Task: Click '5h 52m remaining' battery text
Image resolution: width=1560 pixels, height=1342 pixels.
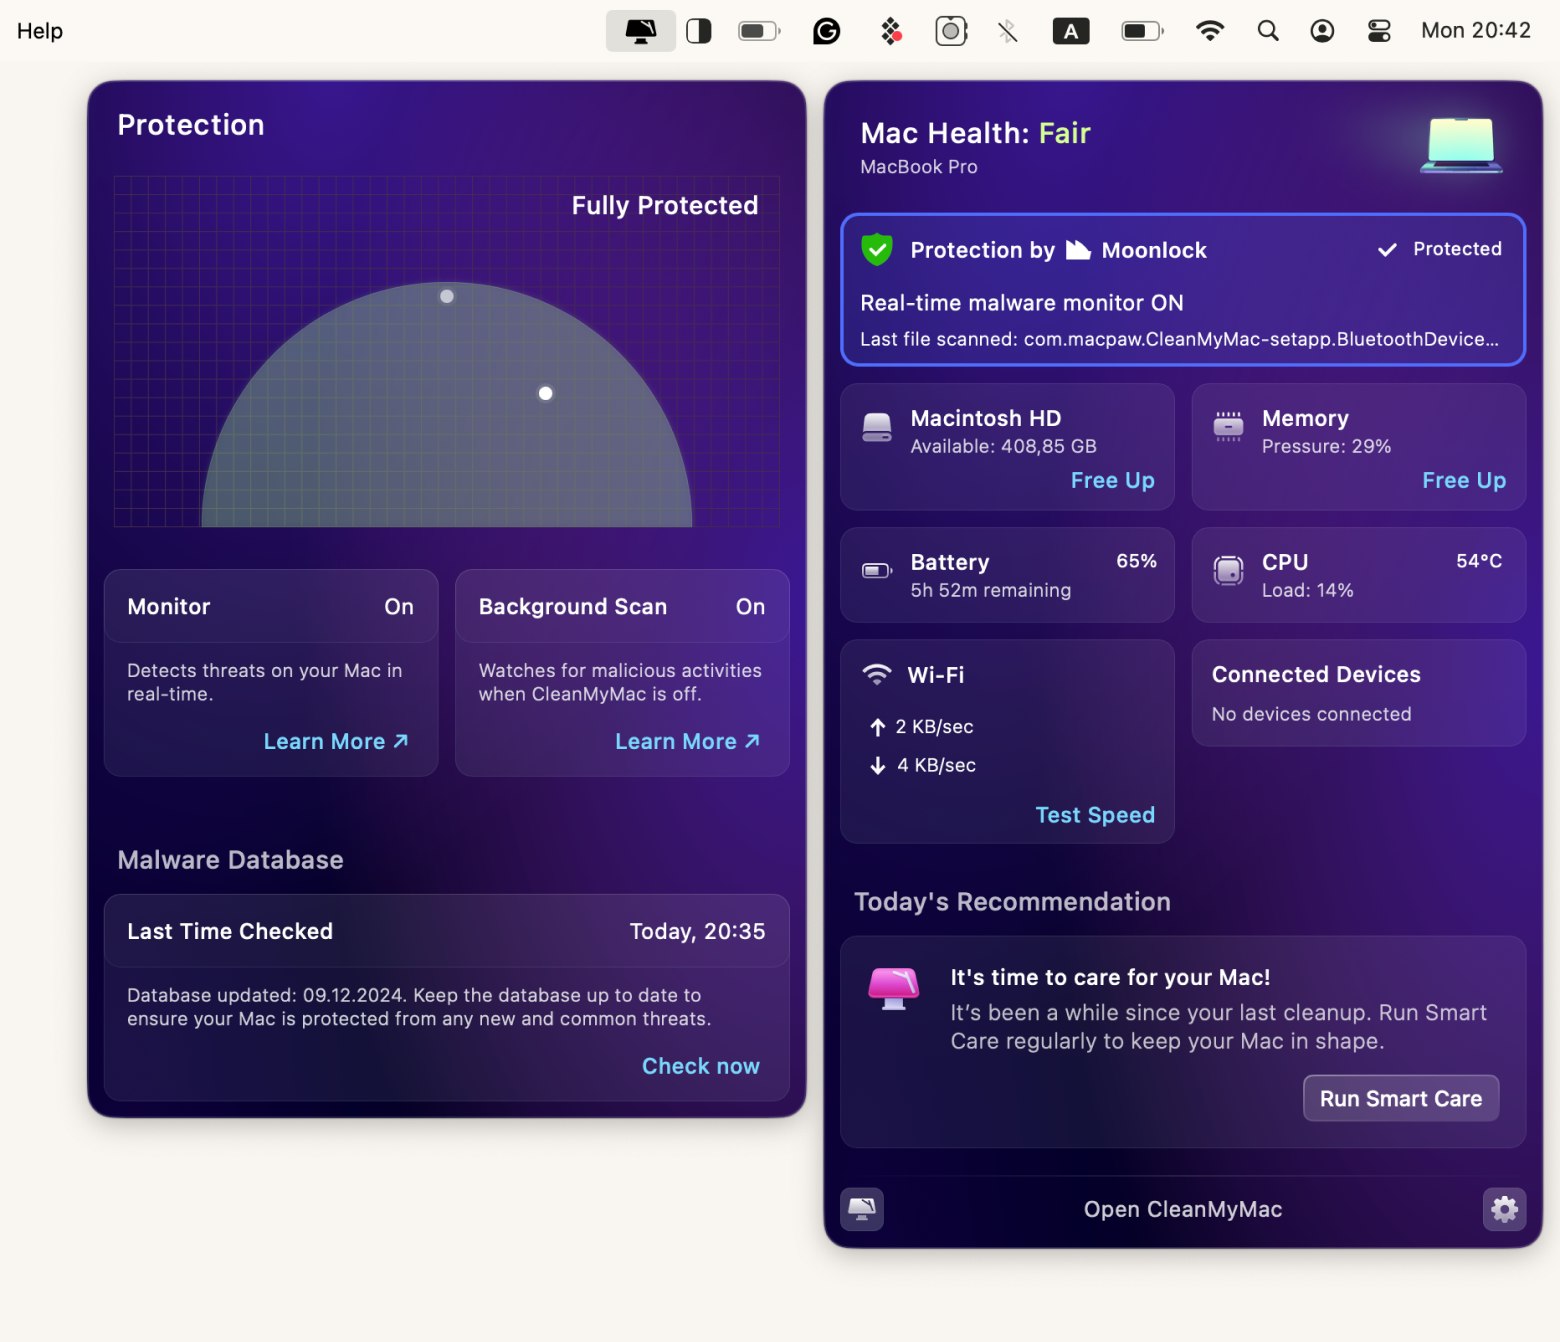Action: (x=991, y=591)
